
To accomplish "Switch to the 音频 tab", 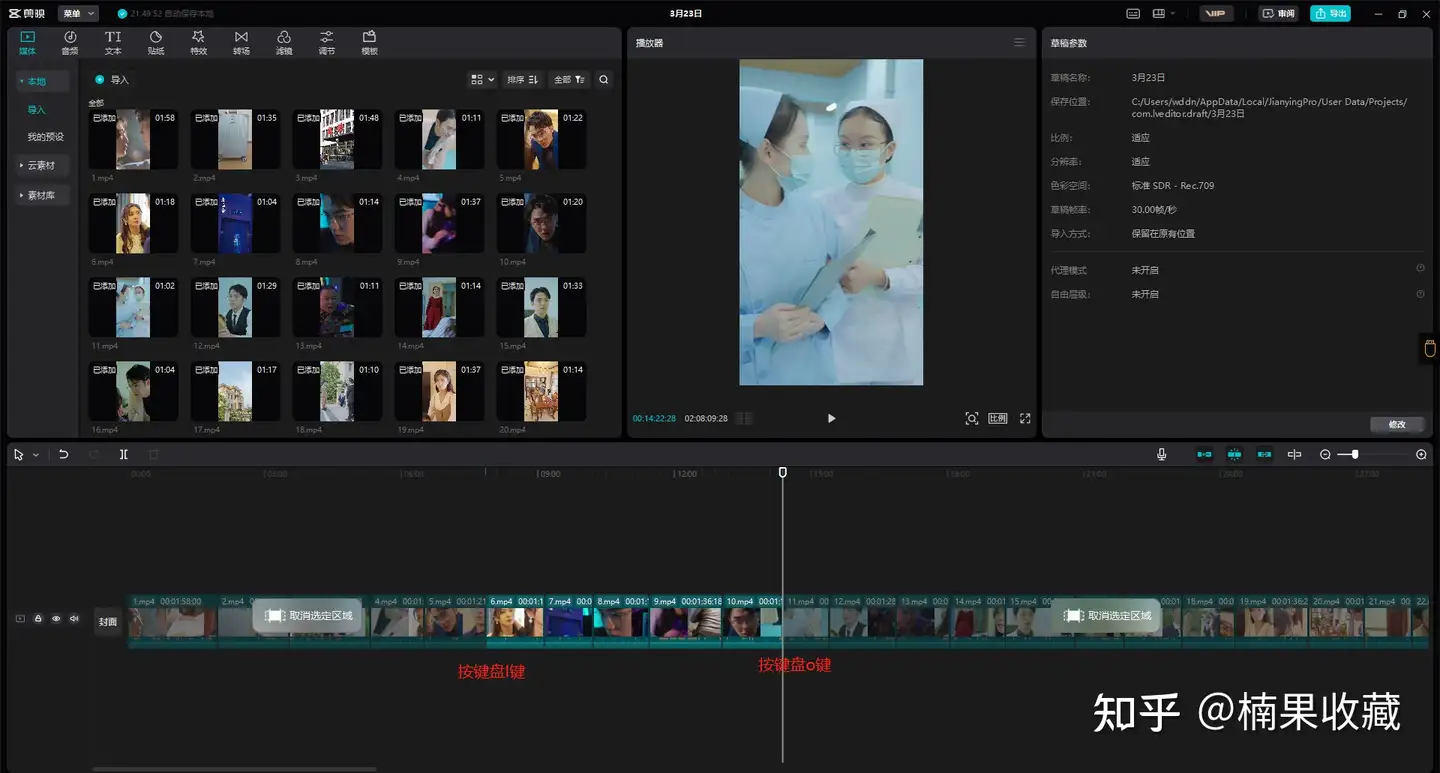I will [x=70, y=43].
